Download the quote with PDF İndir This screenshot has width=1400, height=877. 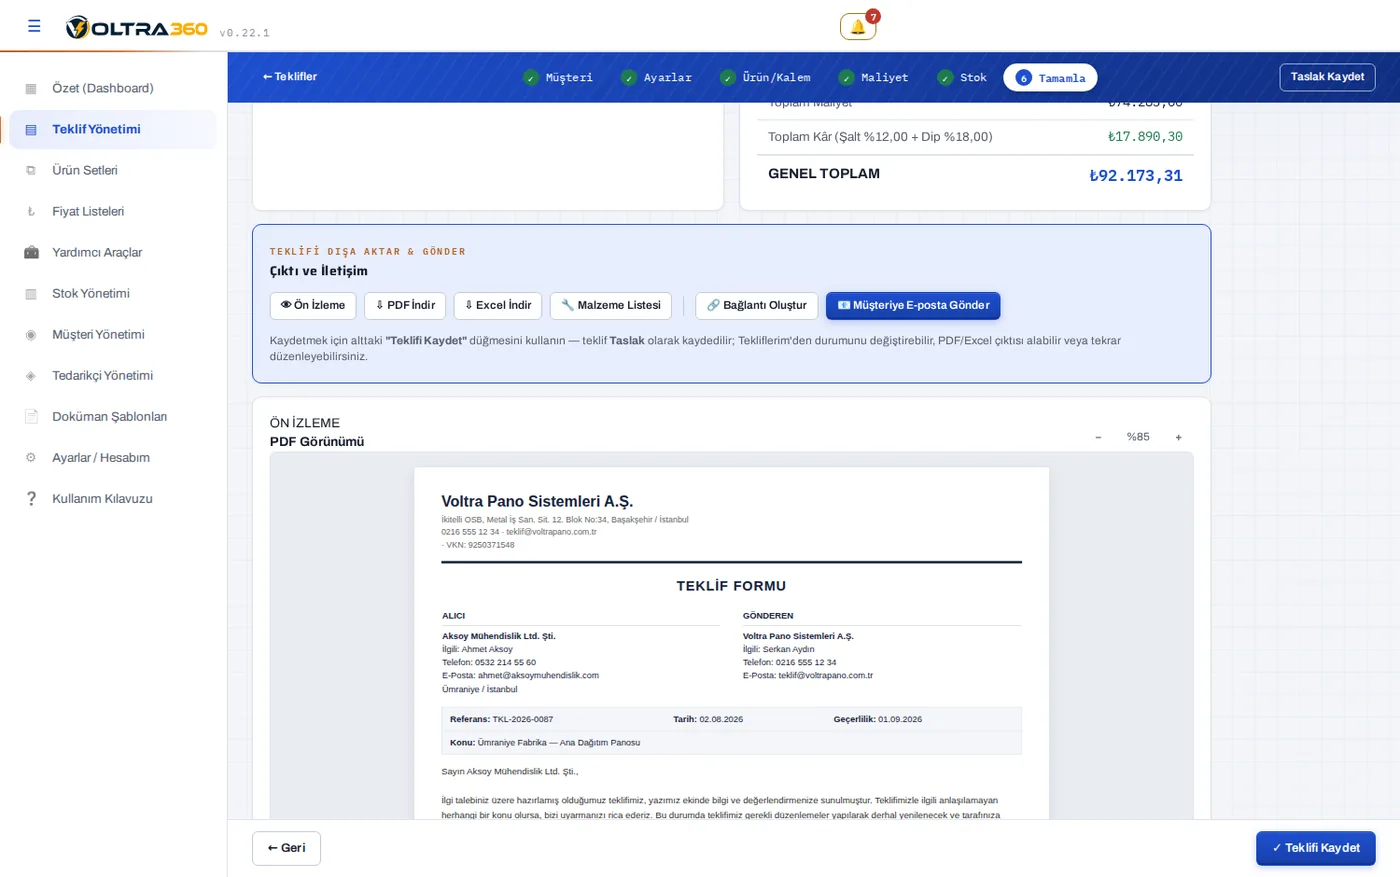pos(405,305)
